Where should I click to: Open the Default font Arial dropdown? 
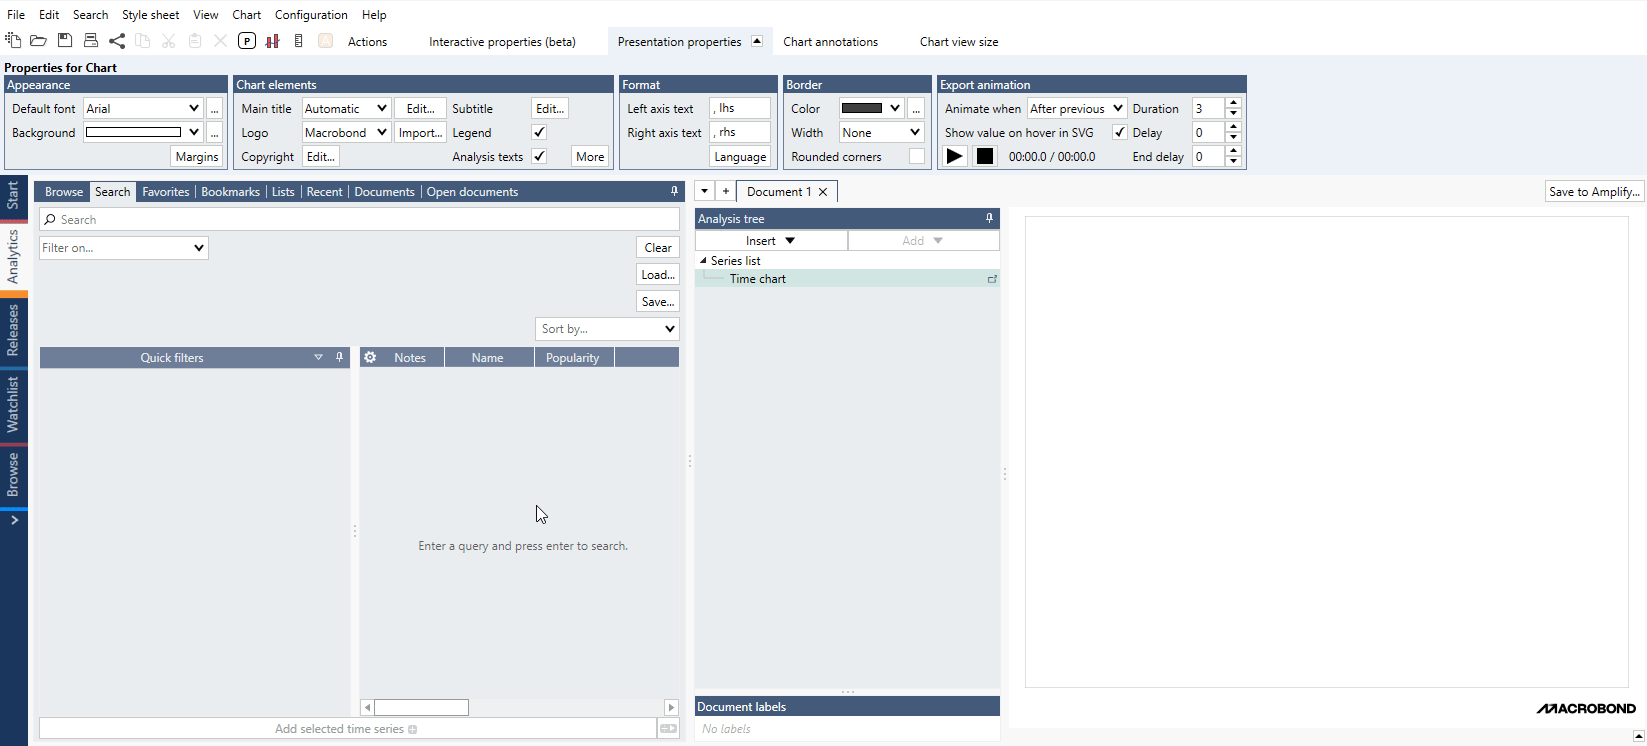143,108
